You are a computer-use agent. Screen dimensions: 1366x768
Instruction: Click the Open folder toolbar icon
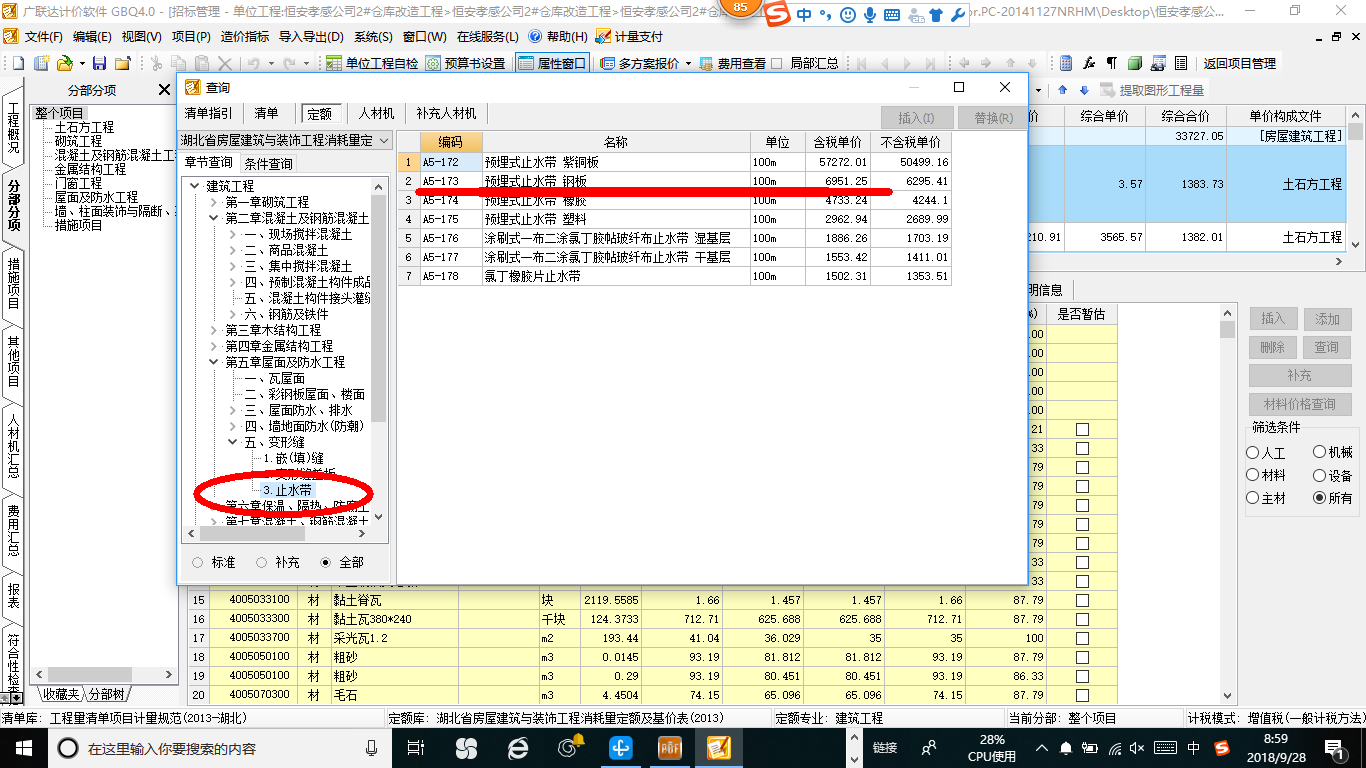click(64, 63)
